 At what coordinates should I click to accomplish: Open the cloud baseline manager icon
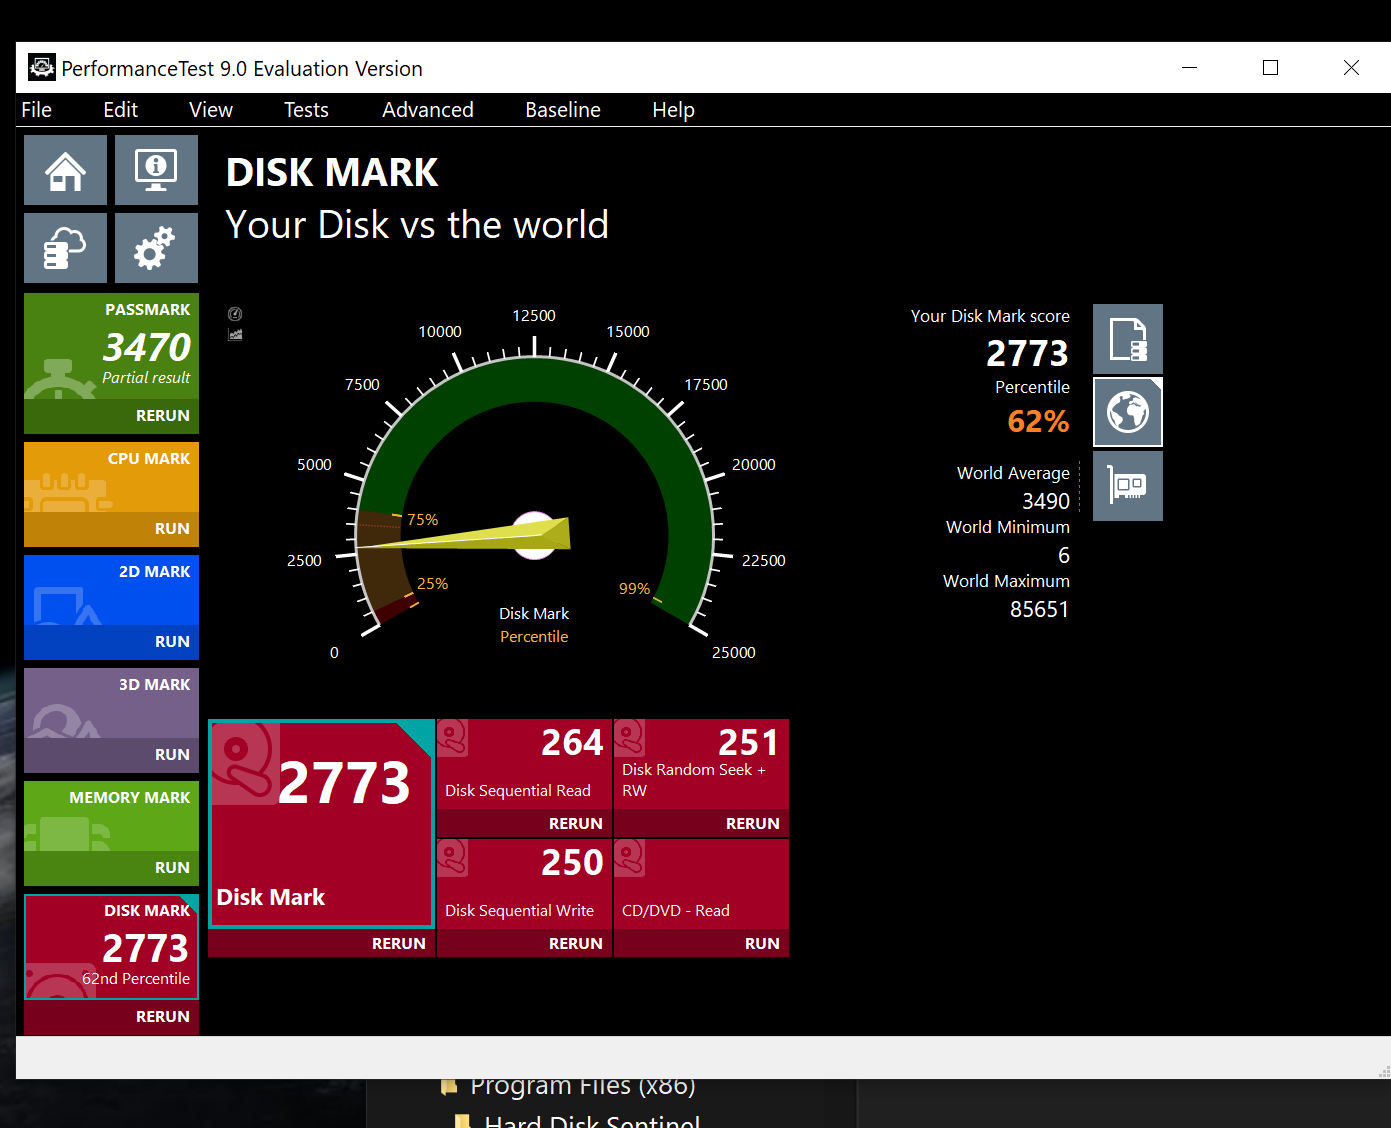tap(65, 248)
